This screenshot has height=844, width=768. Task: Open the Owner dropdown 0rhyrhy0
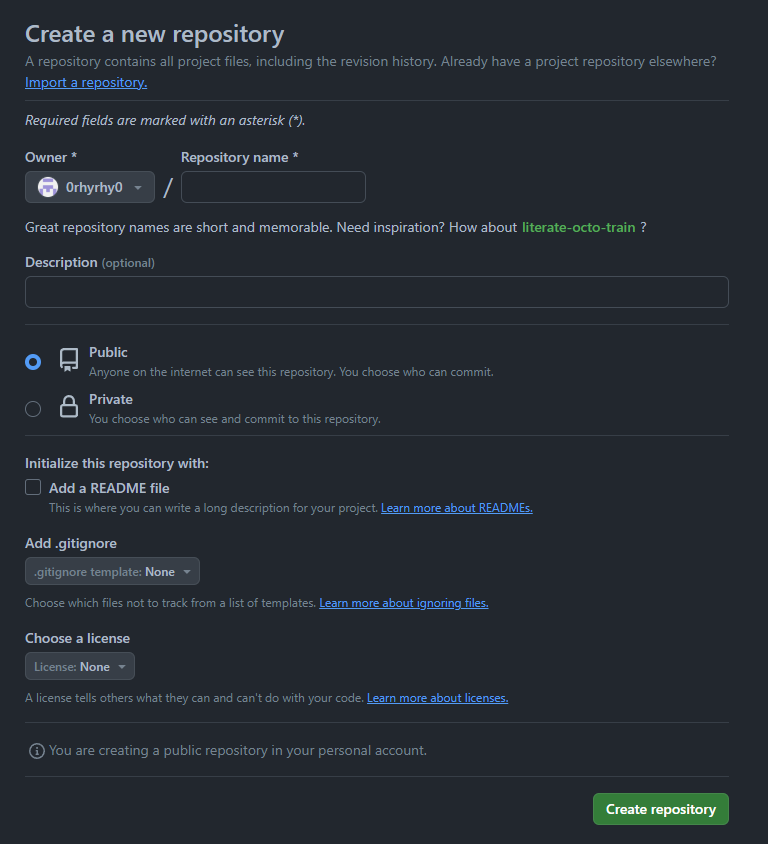90,187
